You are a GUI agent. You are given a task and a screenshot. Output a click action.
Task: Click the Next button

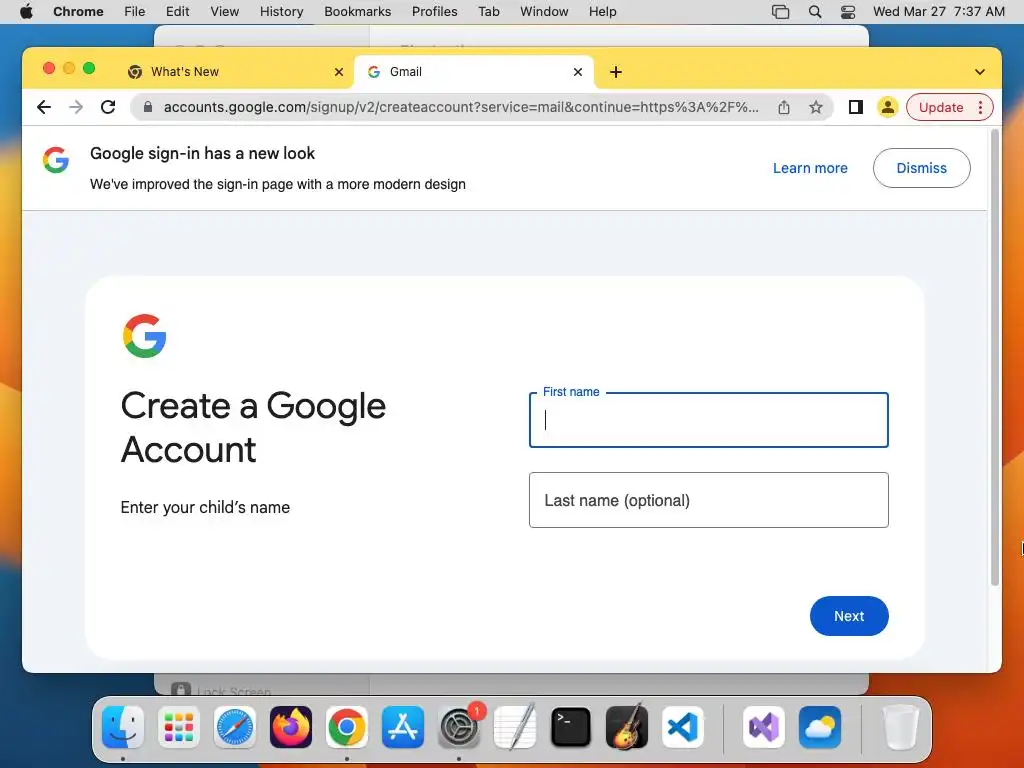[x=849, y=616]
